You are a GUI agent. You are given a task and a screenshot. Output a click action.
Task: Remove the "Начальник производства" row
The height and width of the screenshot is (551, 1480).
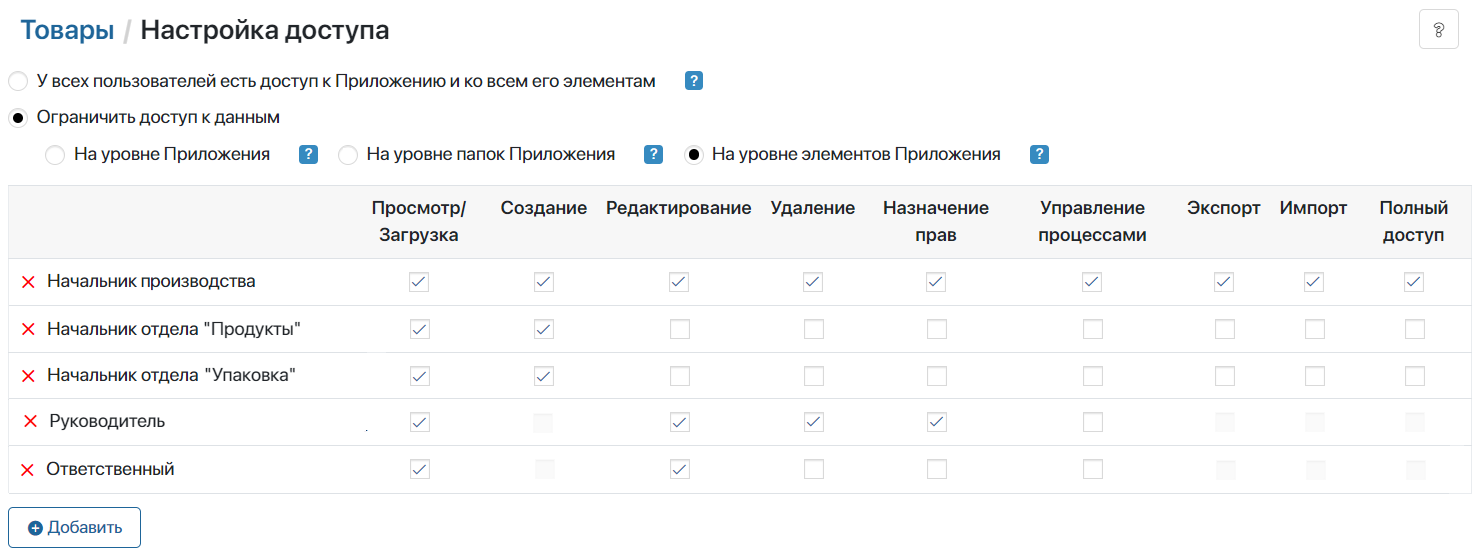[28, 283]
